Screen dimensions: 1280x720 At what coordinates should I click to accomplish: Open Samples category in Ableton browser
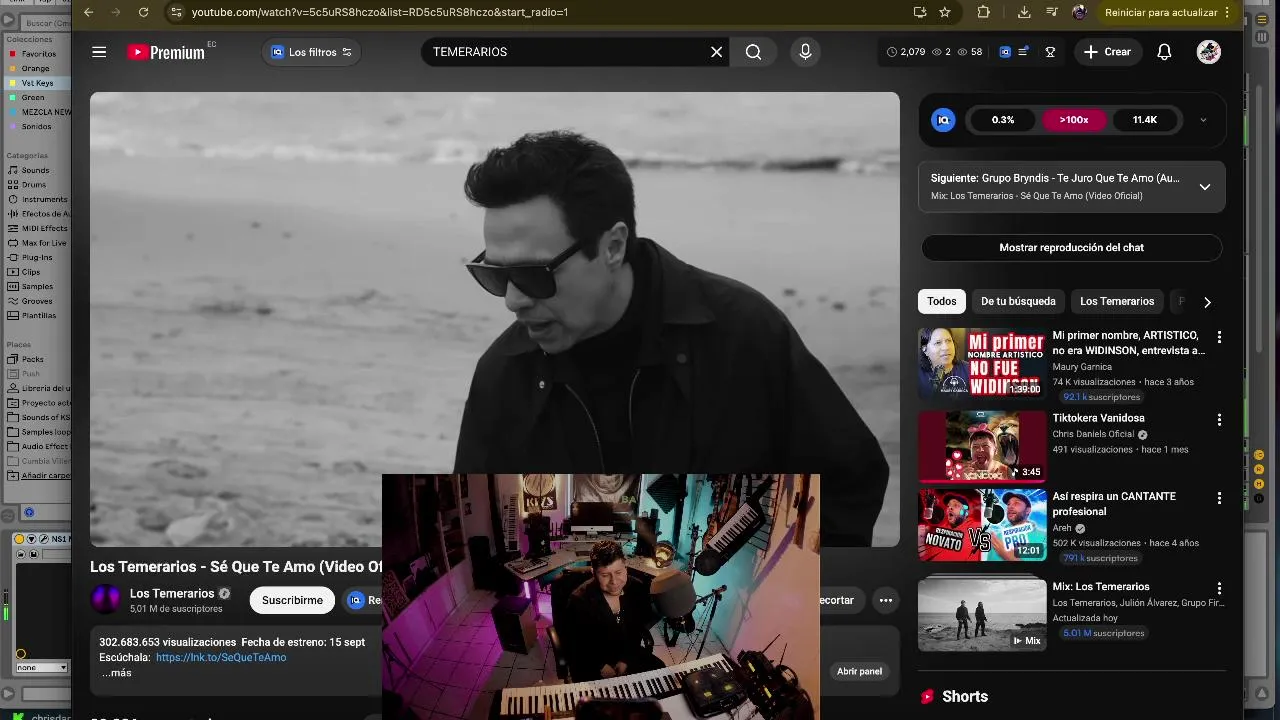click(x=37, y=286)
